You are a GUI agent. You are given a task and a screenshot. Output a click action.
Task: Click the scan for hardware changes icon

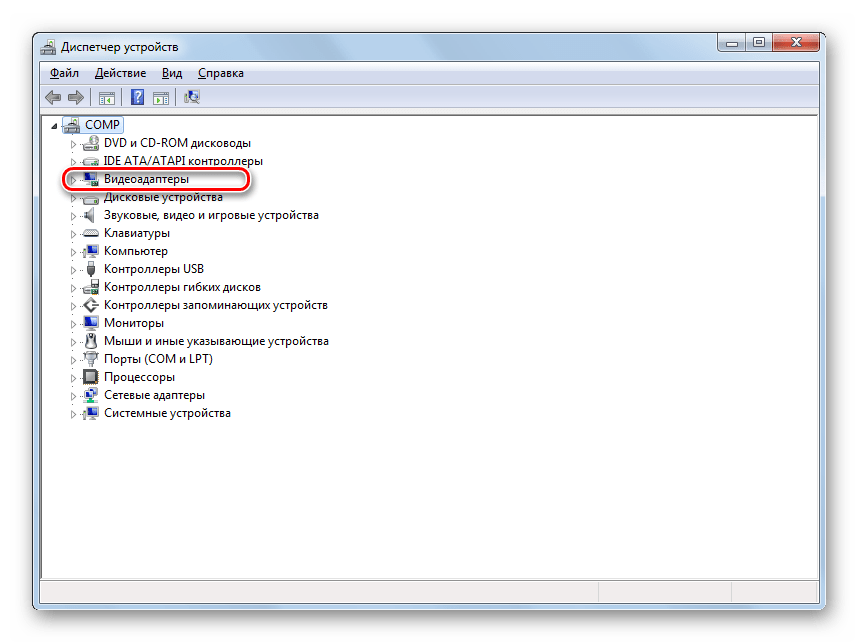(192, 97)
